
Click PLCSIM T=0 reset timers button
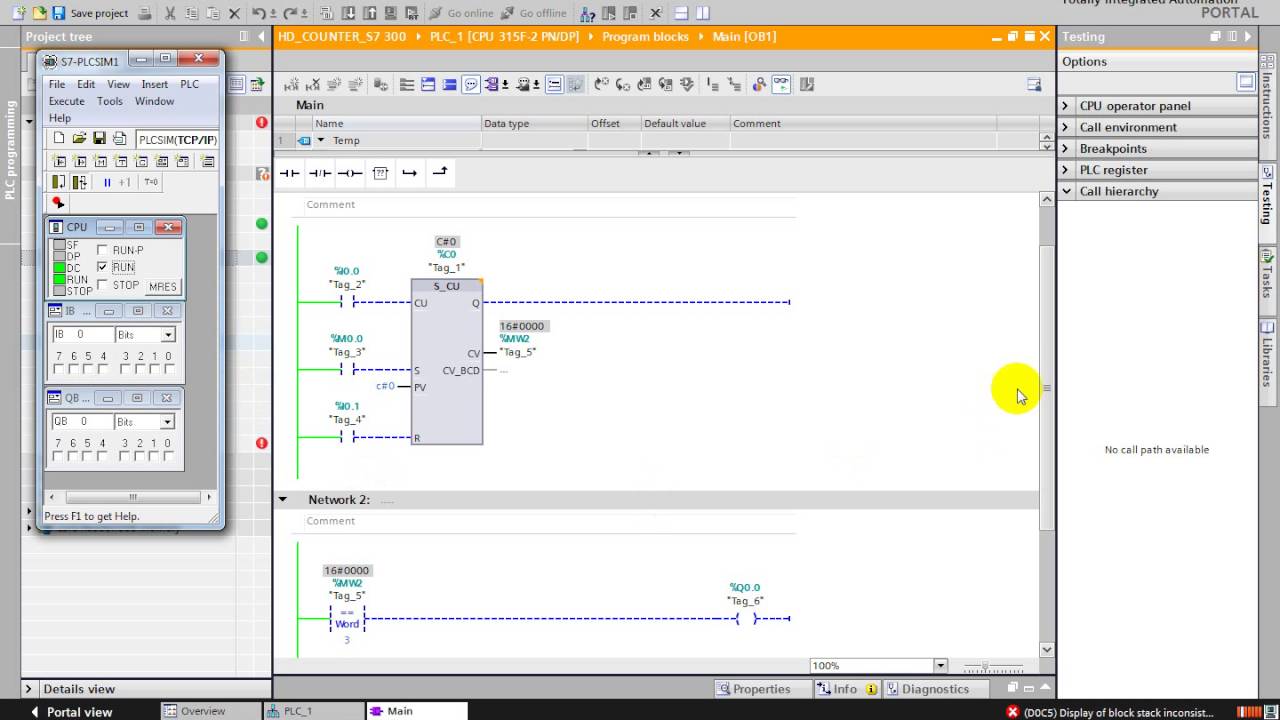[151, 182]
